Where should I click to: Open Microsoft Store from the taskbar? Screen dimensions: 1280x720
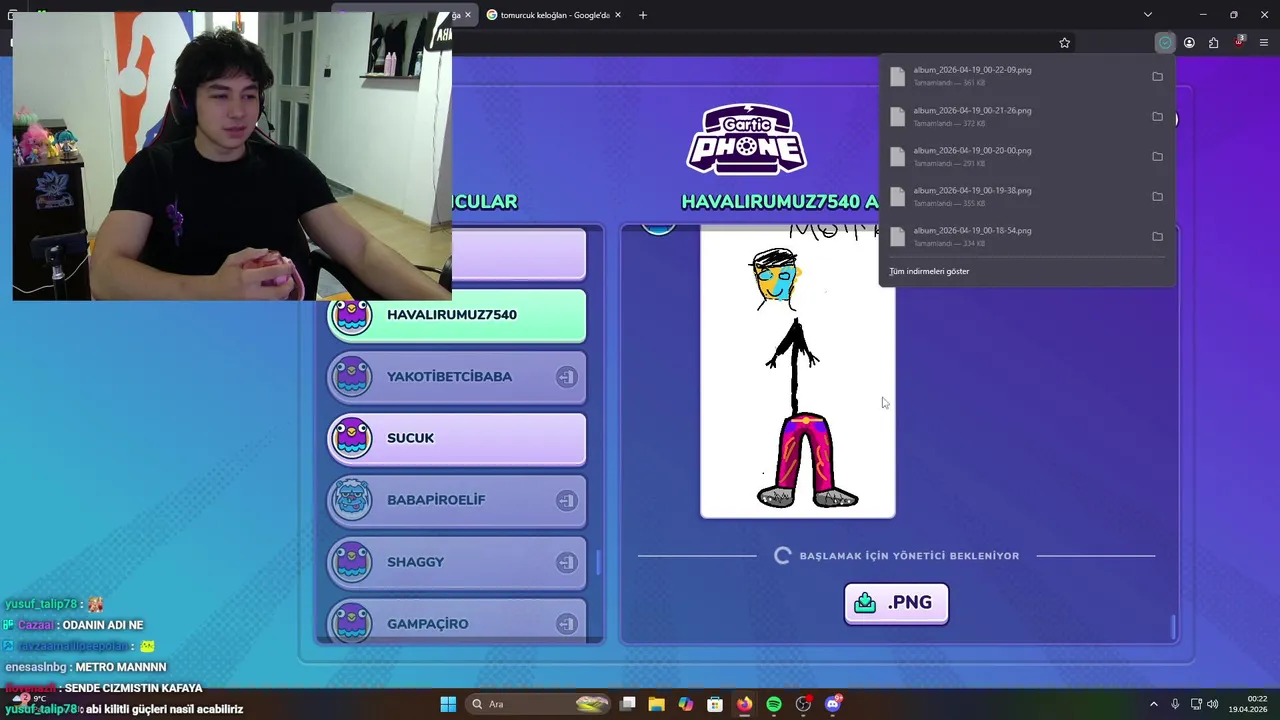pos(715,704)
